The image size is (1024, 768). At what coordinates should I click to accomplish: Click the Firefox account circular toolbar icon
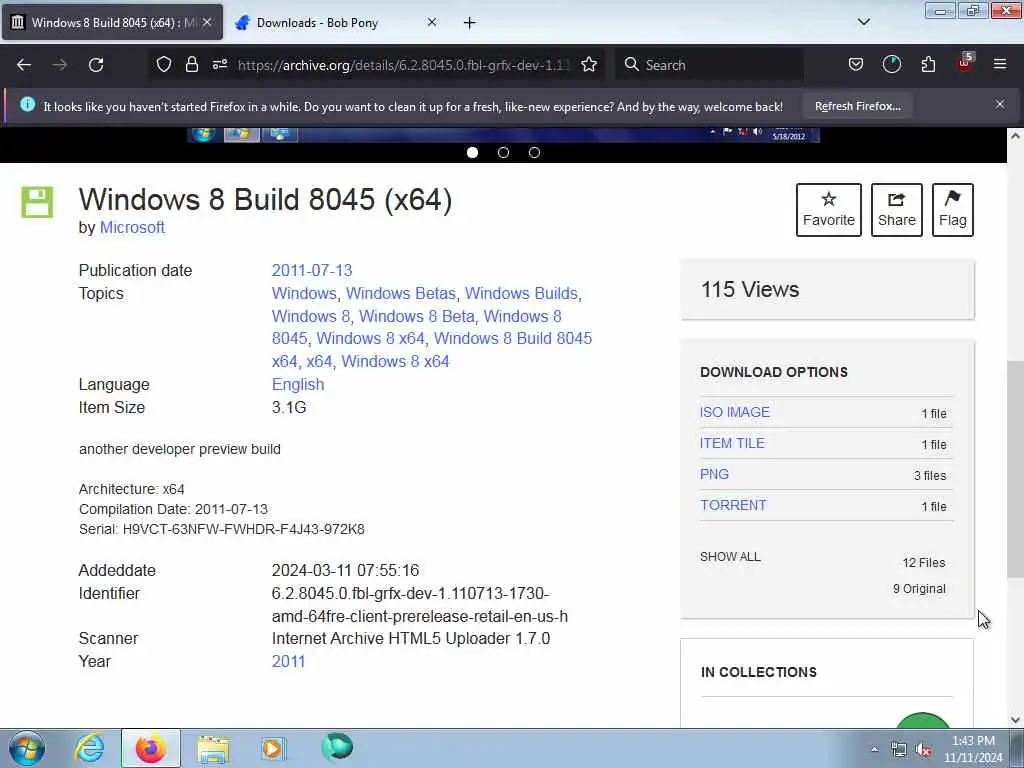coord(891,64)
